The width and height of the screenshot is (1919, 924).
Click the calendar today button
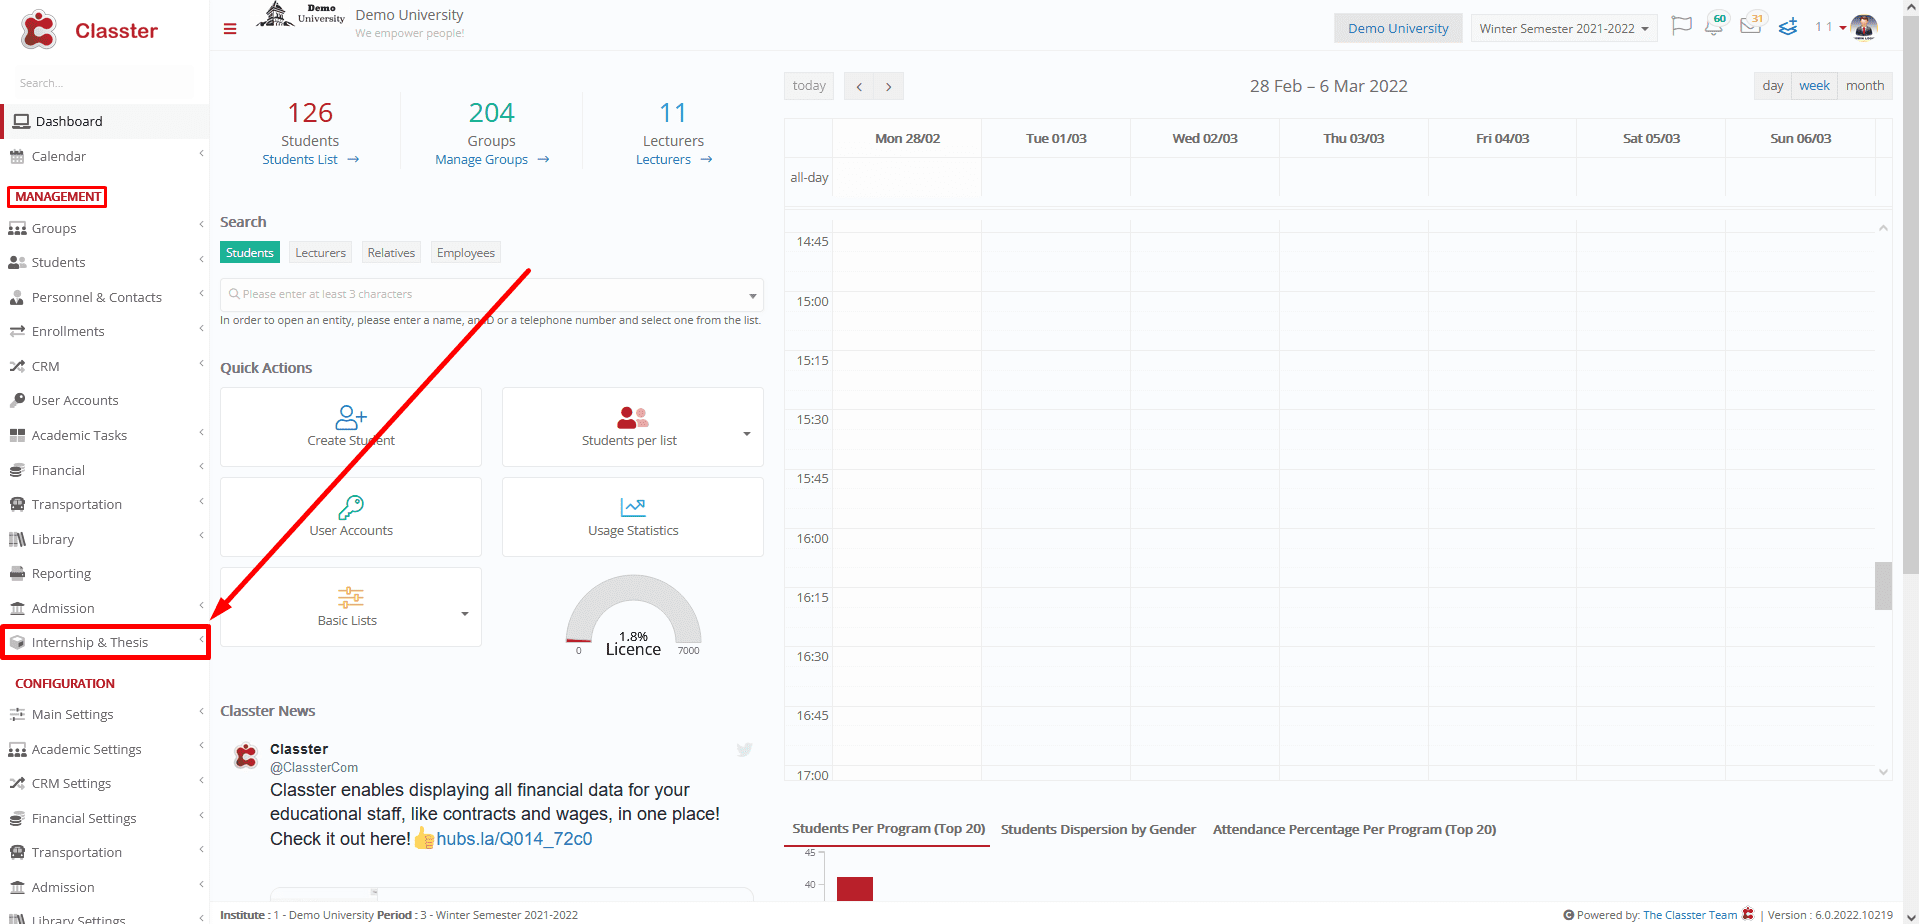(x=809, y=85)
